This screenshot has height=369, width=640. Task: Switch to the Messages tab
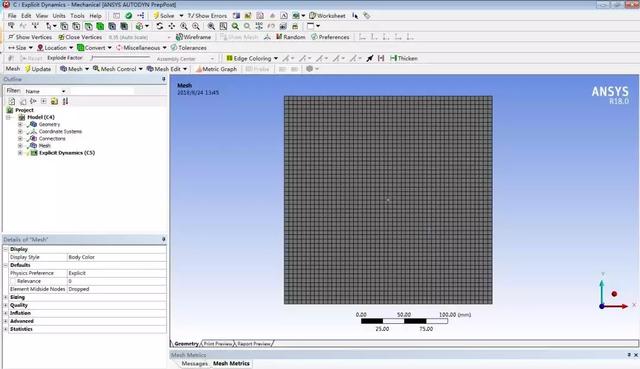pos(195,363)
